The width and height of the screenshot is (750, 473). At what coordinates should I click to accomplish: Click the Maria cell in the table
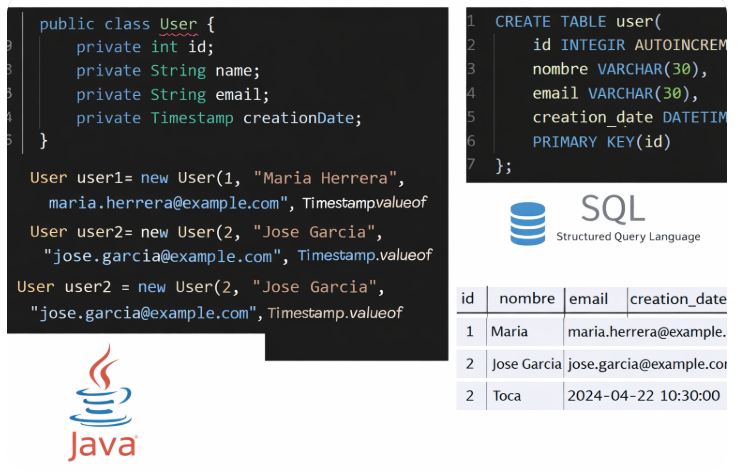click(x=509, y=331)
